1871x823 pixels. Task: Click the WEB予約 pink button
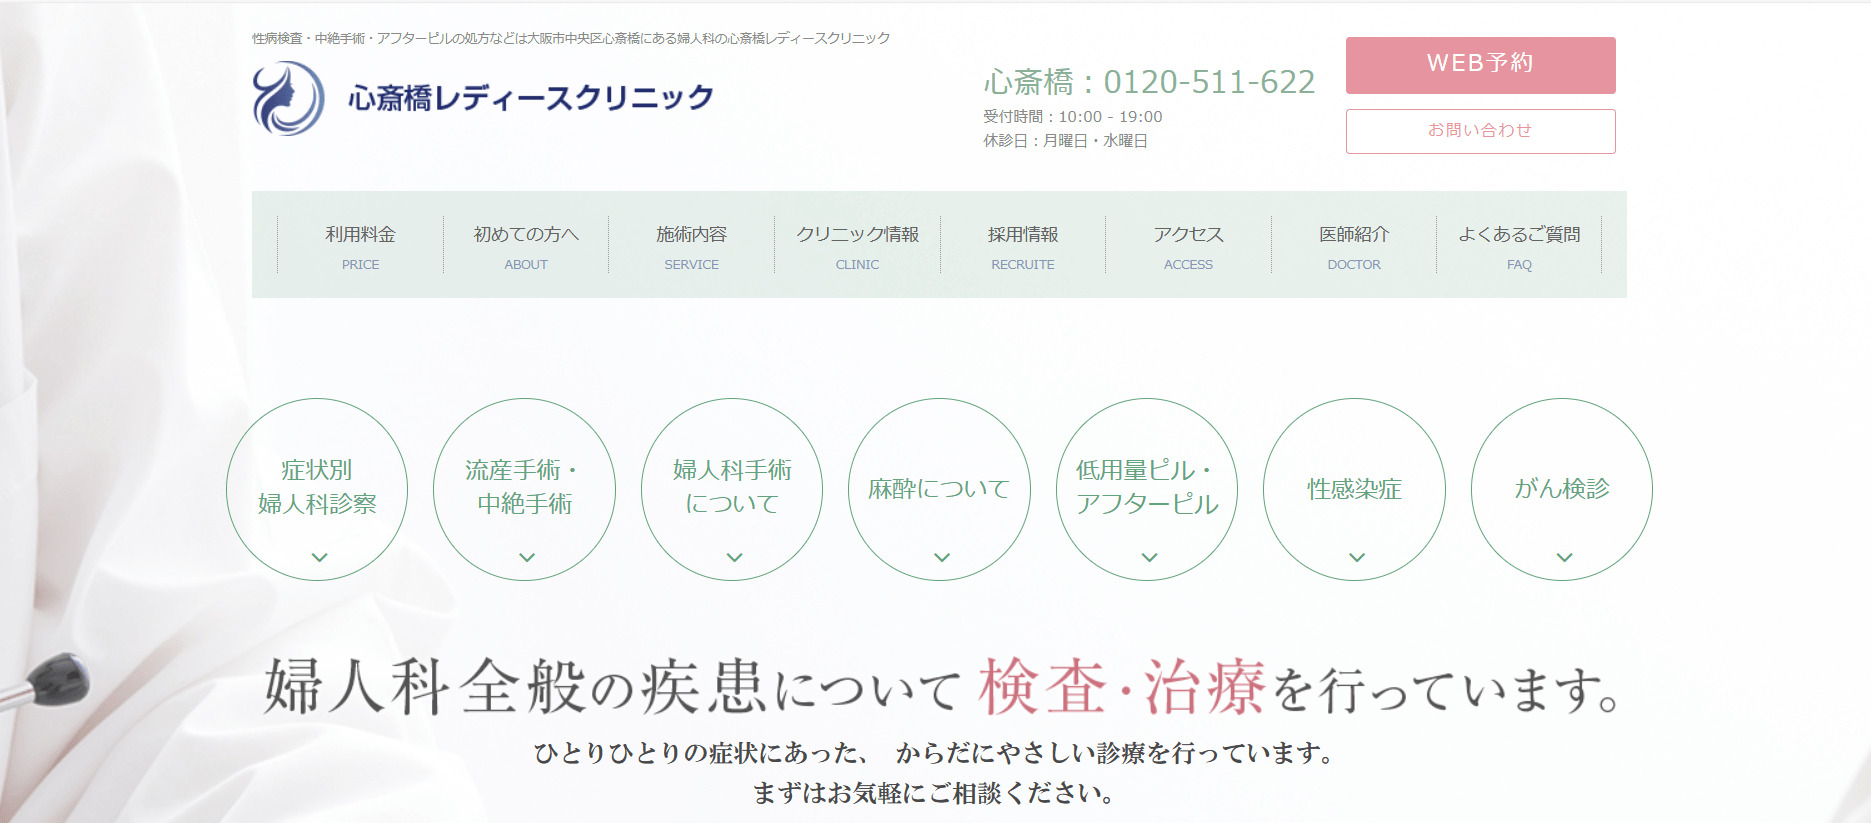point(1480,65)
